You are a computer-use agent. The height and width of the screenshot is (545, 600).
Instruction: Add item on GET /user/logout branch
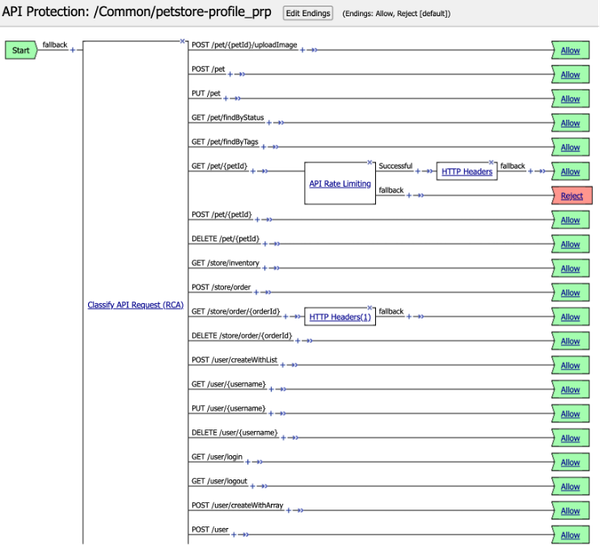[x=252, y=486]
